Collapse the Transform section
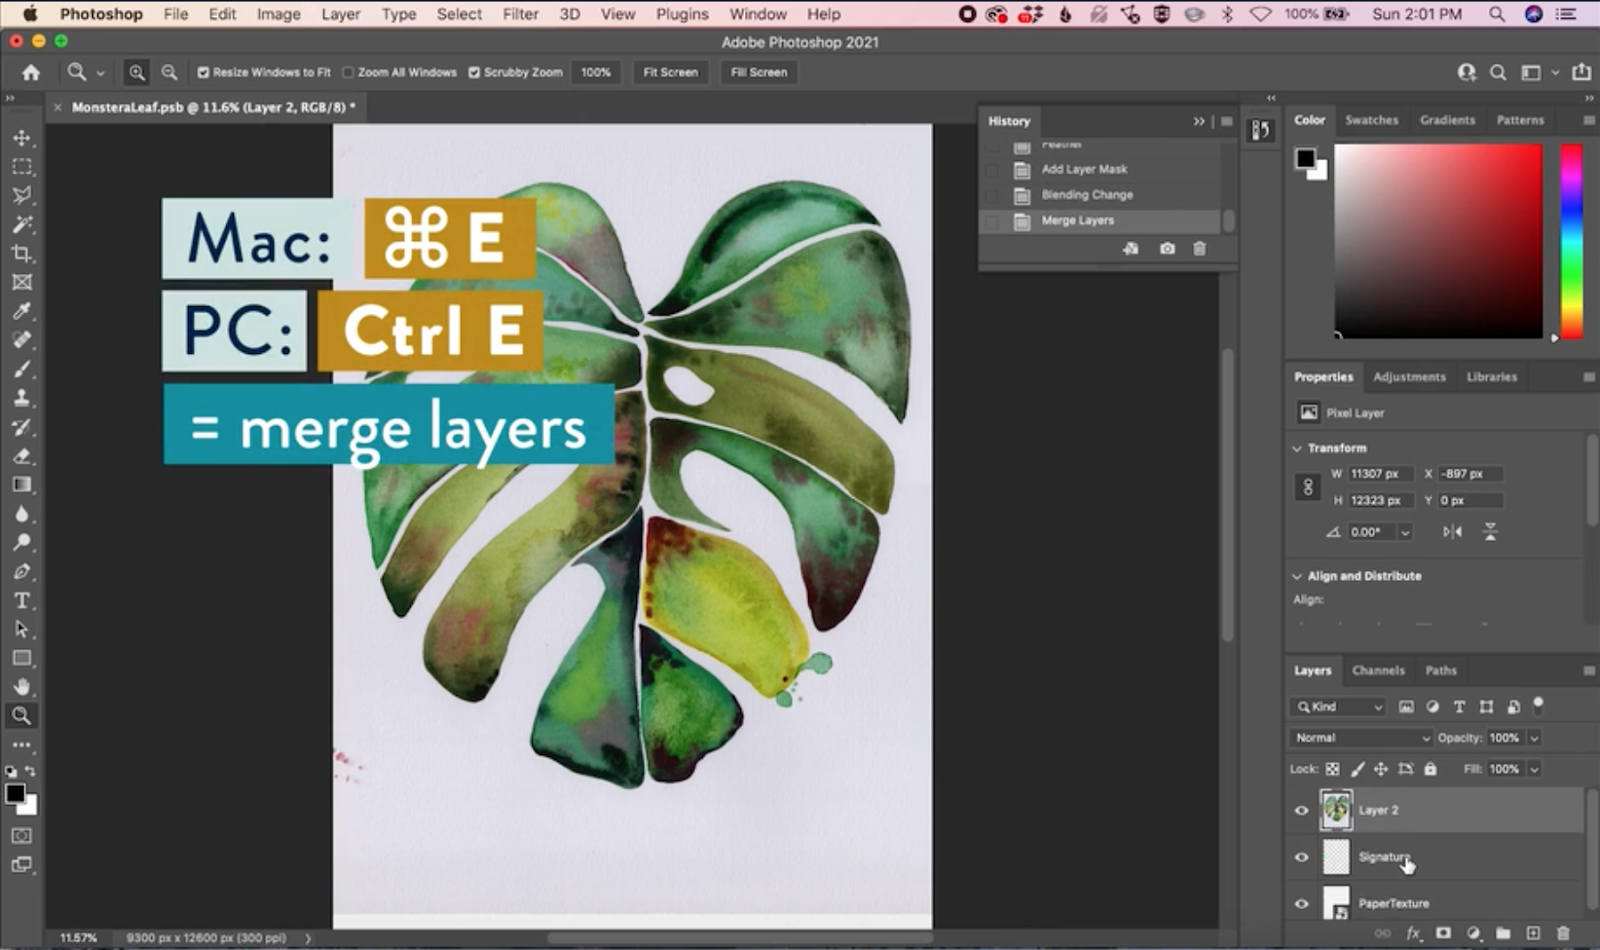The width and height of the screenshot is (1600, 950). click(1297, 448)
